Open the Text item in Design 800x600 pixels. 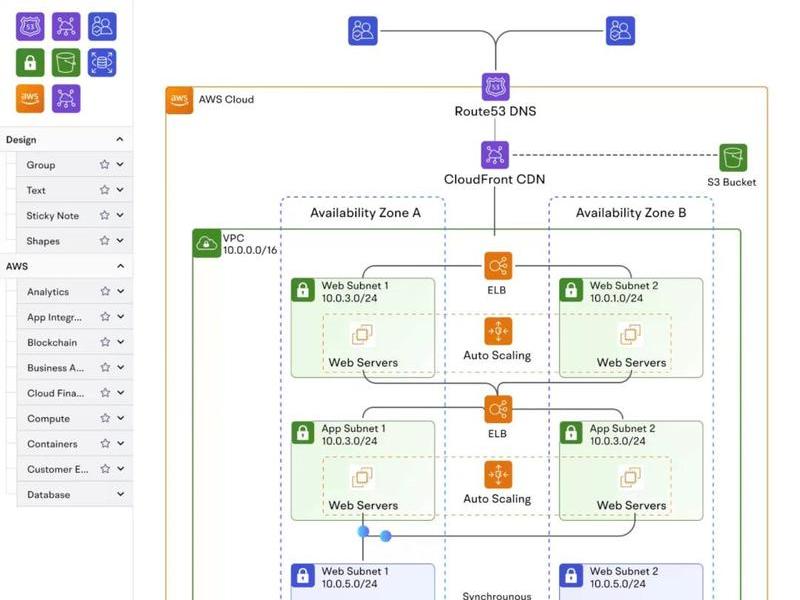74,190
